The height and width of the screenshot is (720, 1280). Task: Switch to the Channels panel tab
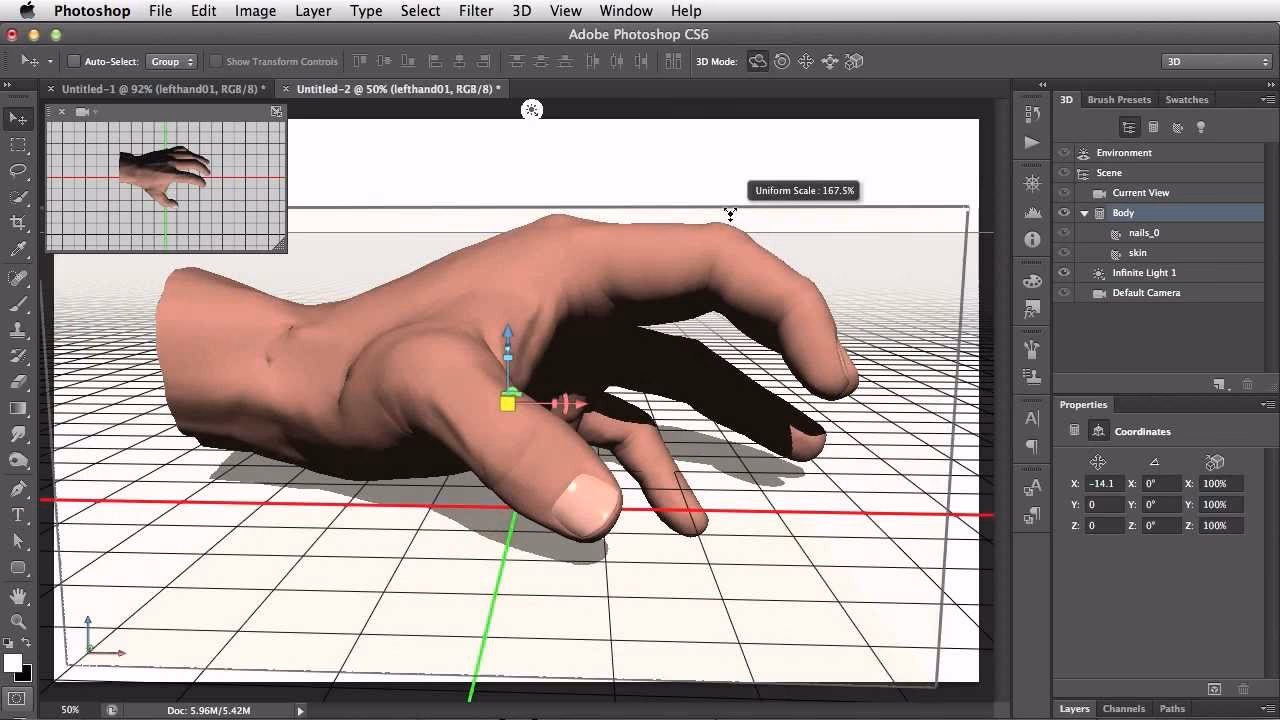point(1124,708)
